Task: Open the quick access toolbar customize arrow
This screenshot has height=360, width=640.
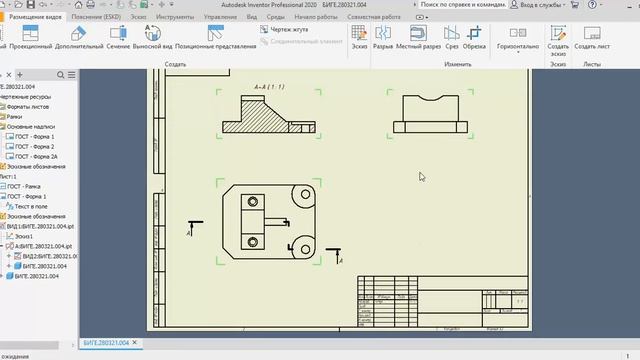Action: [x=171, y=5]
